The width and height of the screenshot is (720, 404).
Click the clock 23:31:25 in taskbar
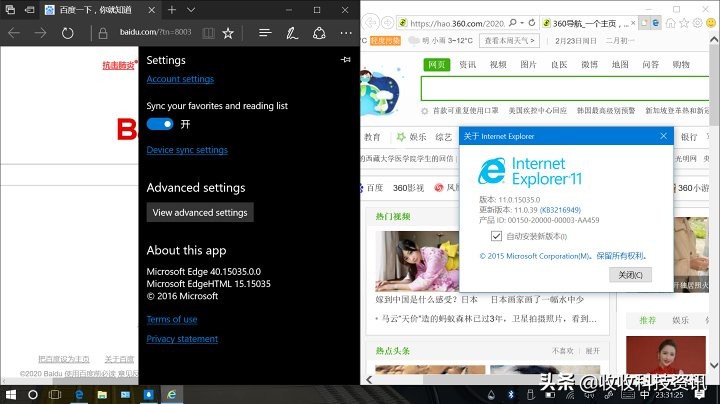669,394
